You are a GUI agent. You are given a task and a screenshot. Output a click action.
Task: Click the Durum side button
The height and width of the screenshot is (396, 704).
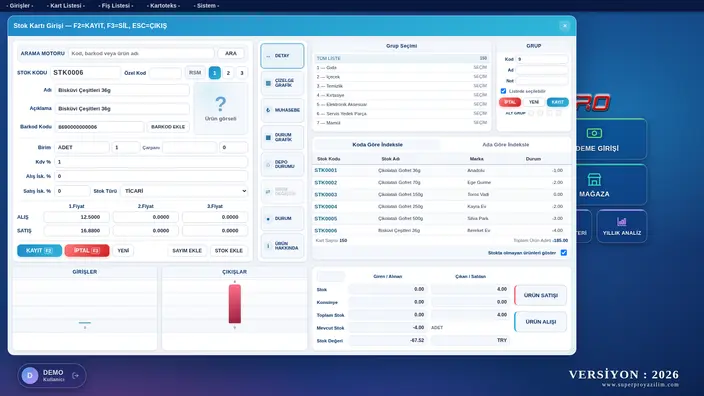click(x=282, y=219)
